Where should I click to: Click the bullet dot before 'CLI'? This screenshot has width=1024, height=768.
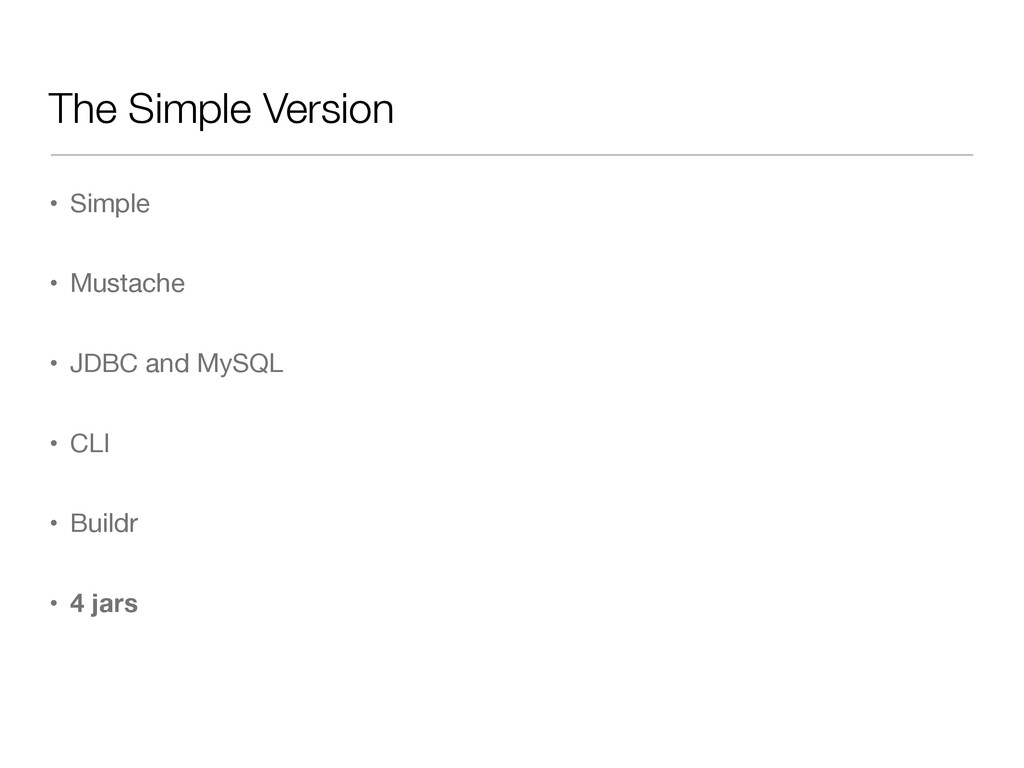[x=54, y=444]
